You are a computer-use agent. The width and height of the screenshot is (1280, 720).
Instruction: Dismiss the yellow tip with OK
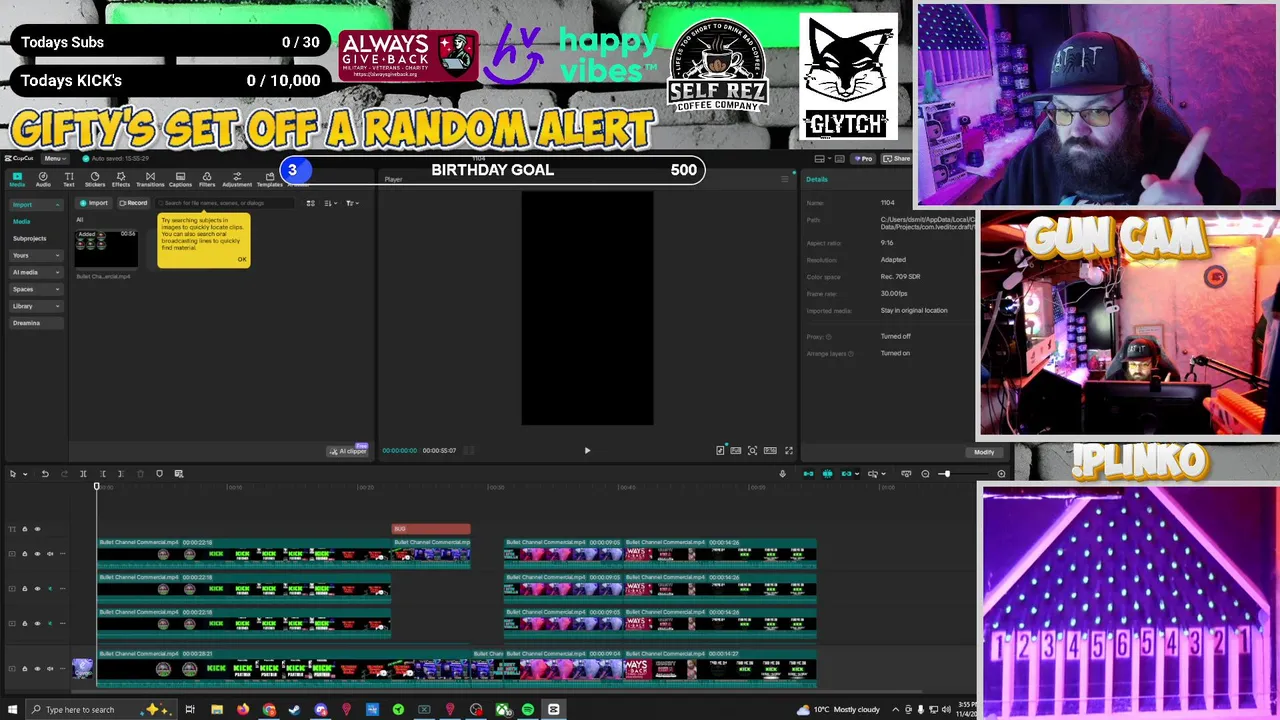[x=241, y=259]
